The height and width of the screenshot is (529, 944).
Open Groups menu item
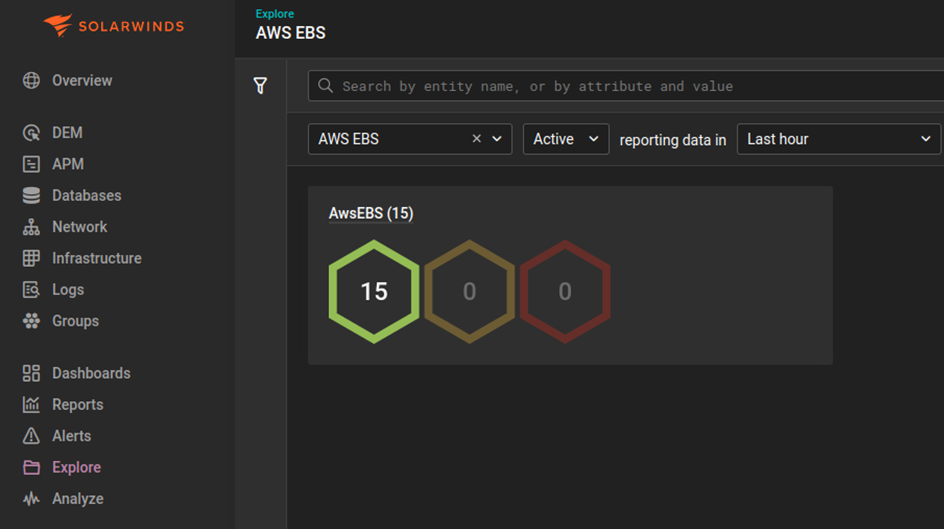tap(75, 321)
